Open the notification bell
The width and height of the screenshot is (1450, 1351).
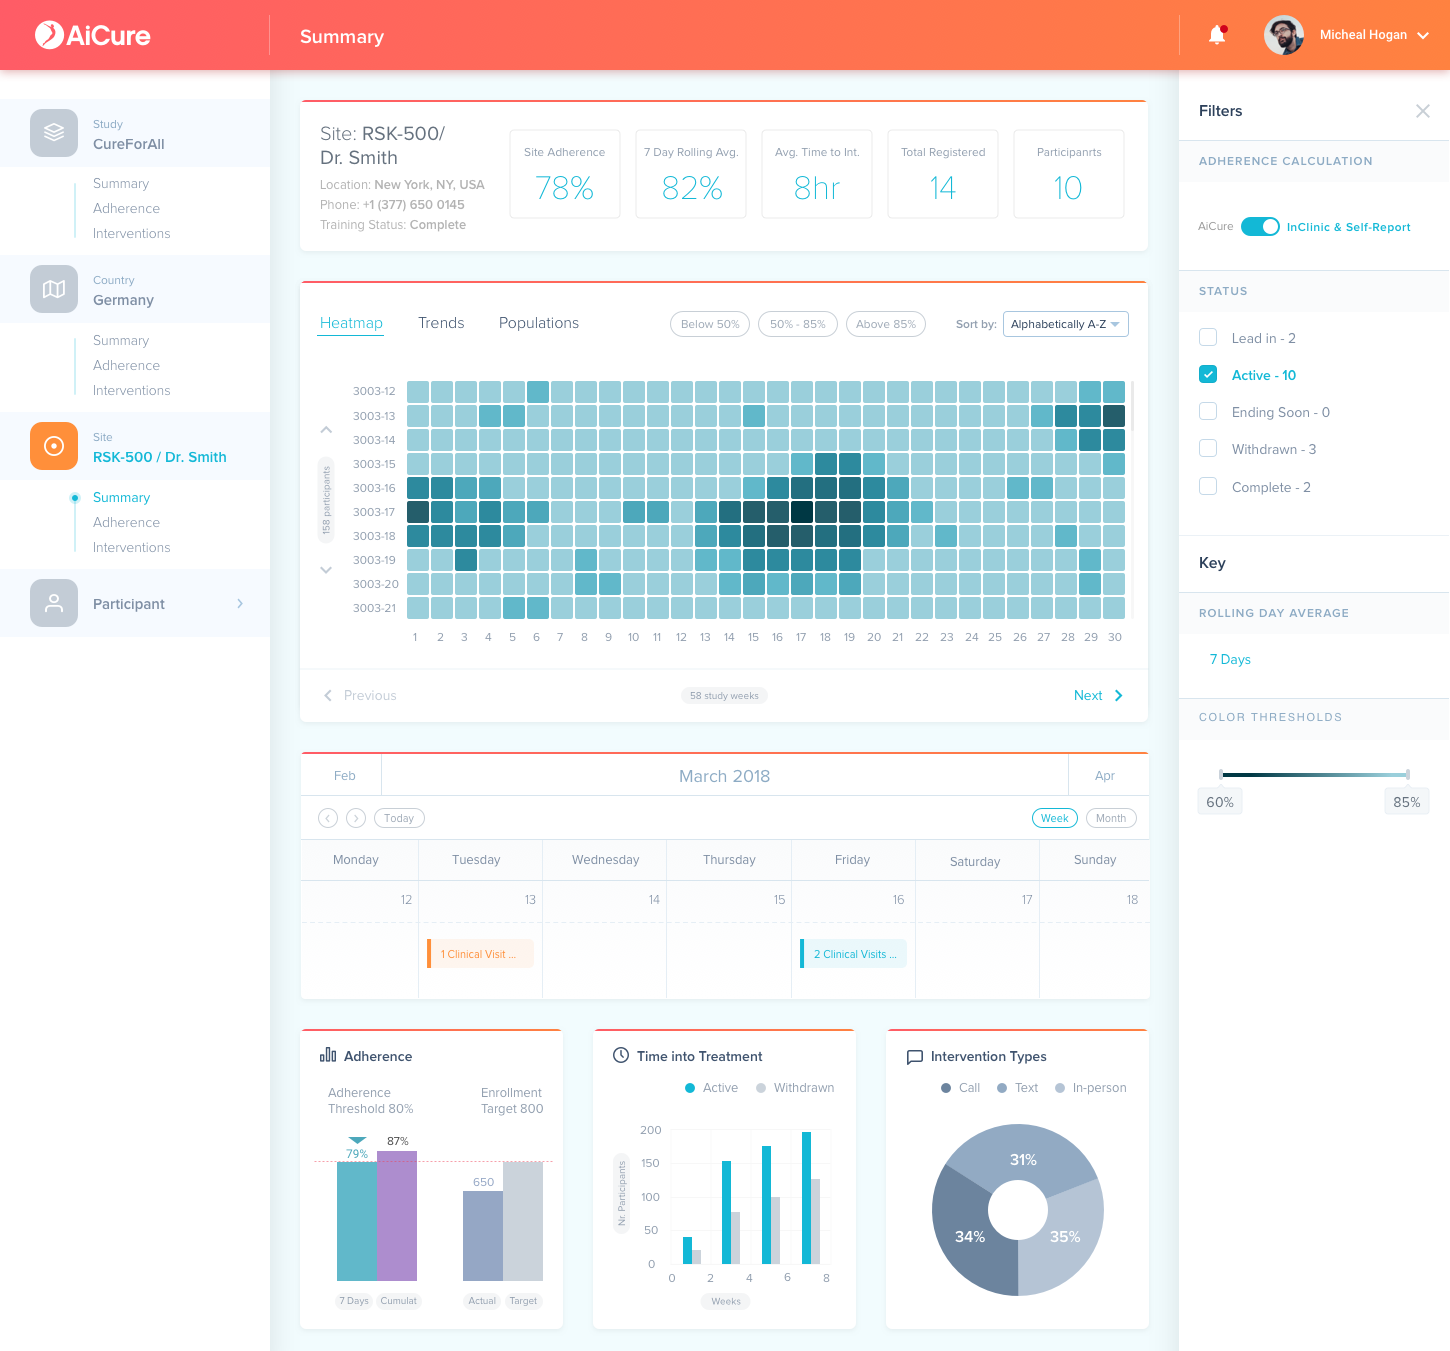pos(1217,35)
